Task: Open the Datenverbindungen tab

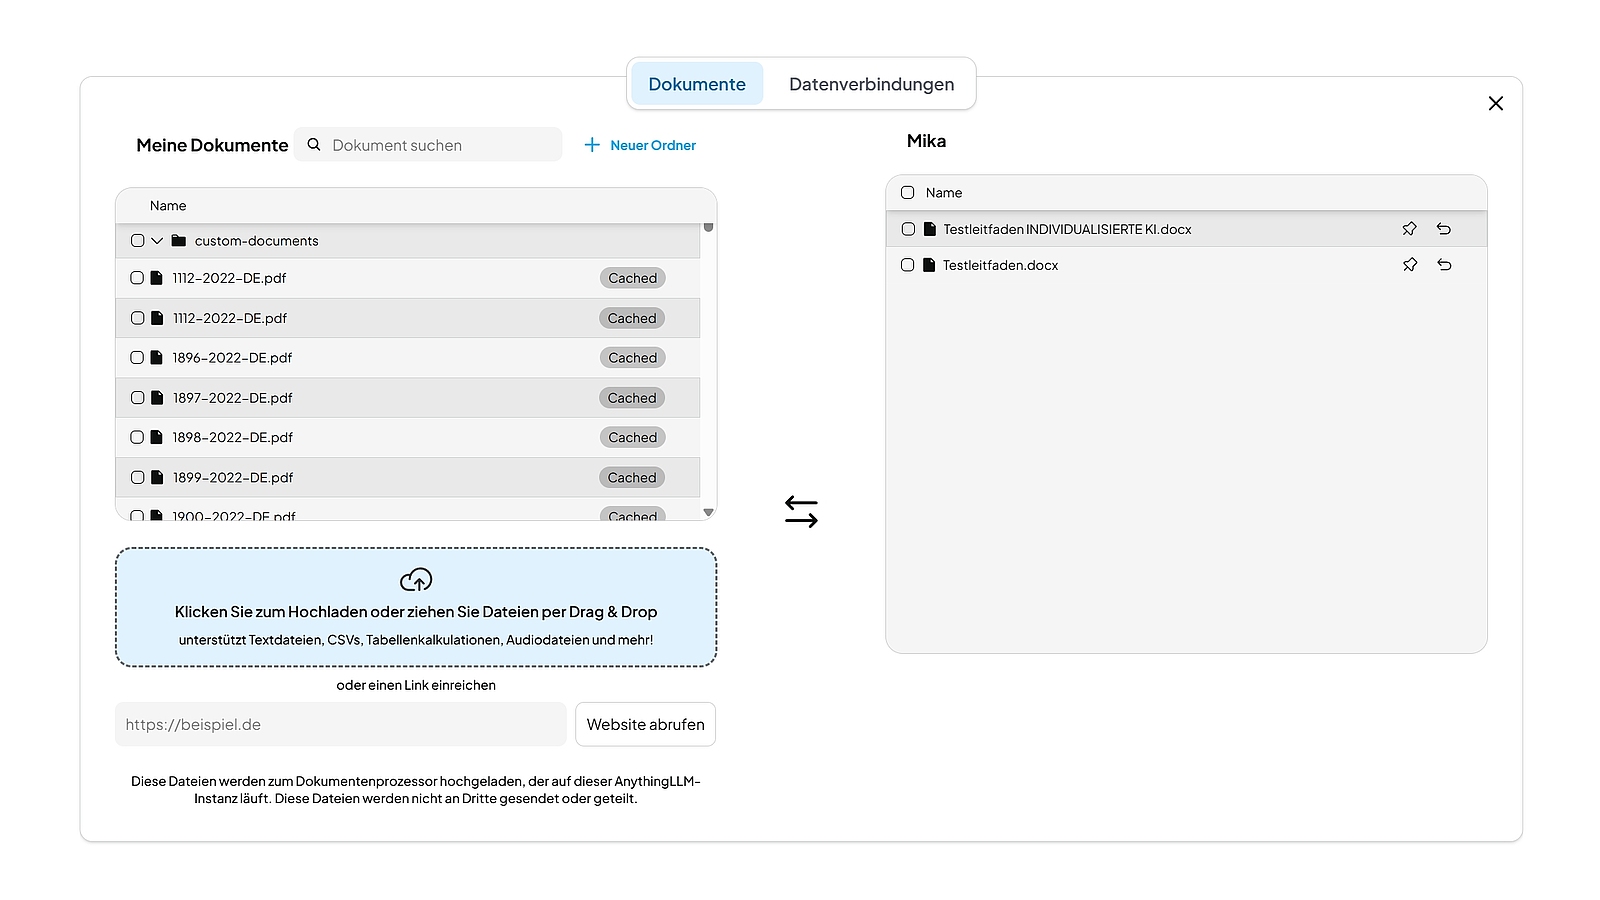Action: pyautogui.click(x=872, y=84)
